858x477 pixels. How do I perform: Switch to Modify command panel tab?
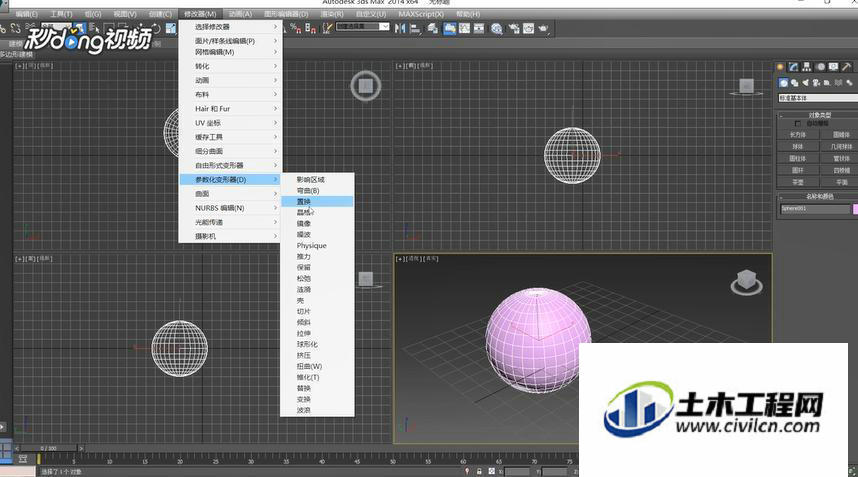(793, 67)
